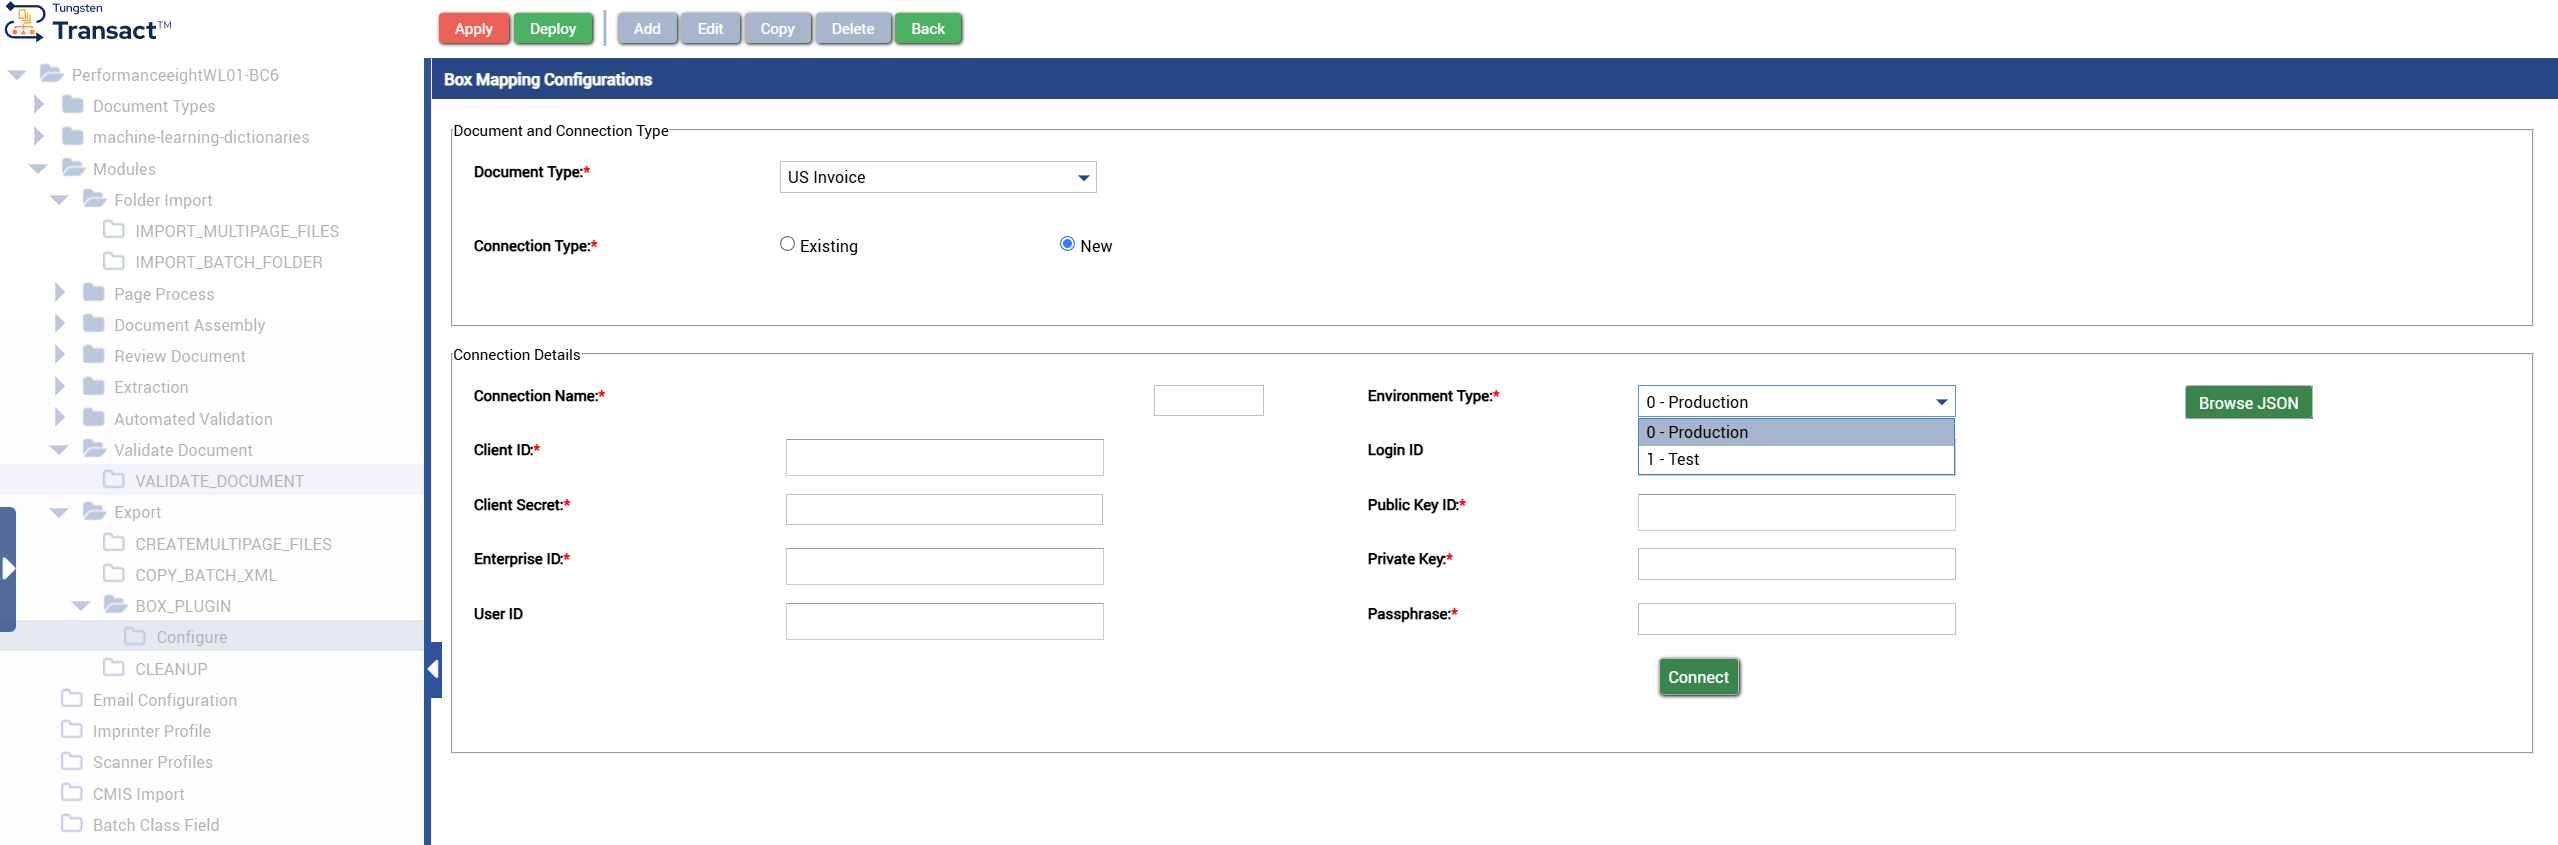
Task: Collapse the Modules tree node
Action: point(39,169)
